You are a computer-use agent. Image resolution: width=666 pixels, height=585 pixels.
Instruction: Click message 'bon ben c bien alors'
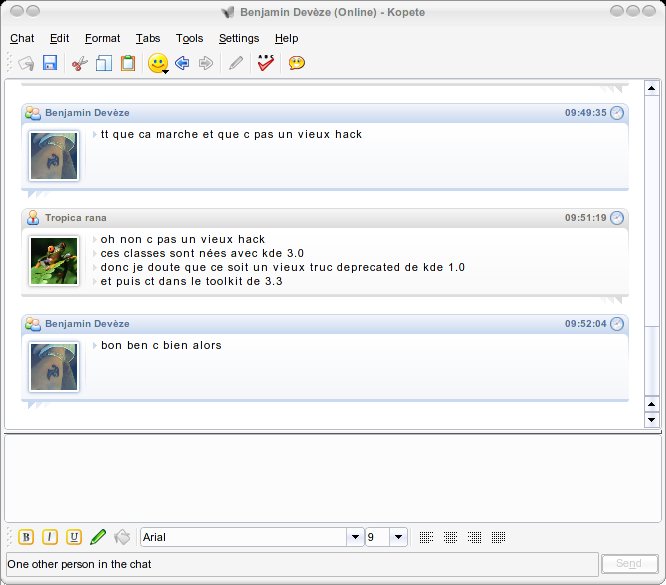[x=161, y=345]
